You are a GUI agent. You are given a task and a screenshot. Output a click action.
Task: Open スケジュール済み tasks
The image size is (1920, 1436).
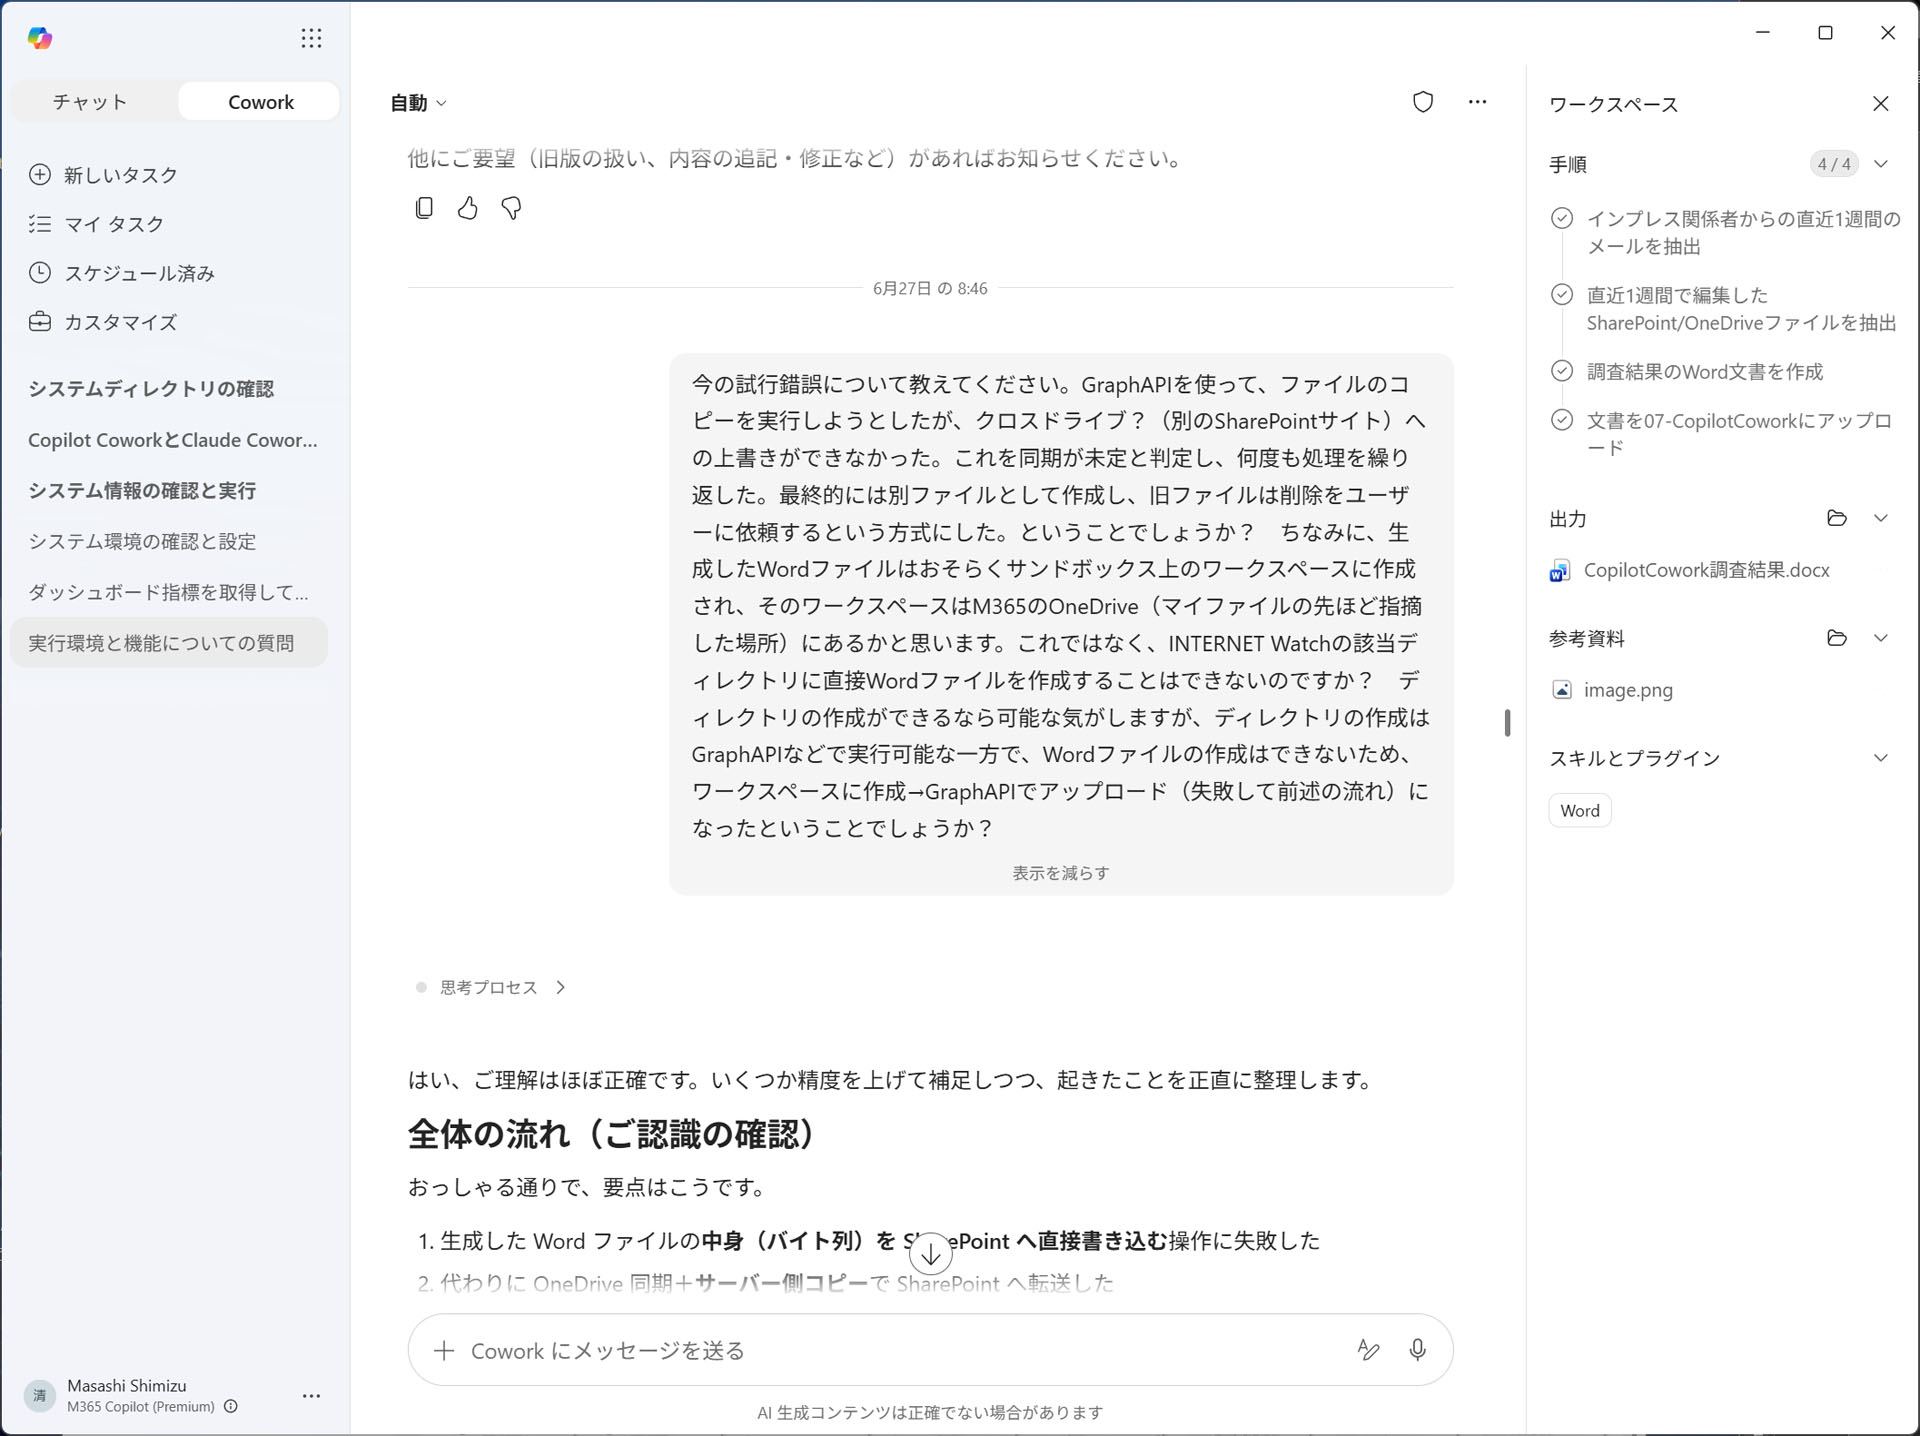121,273
